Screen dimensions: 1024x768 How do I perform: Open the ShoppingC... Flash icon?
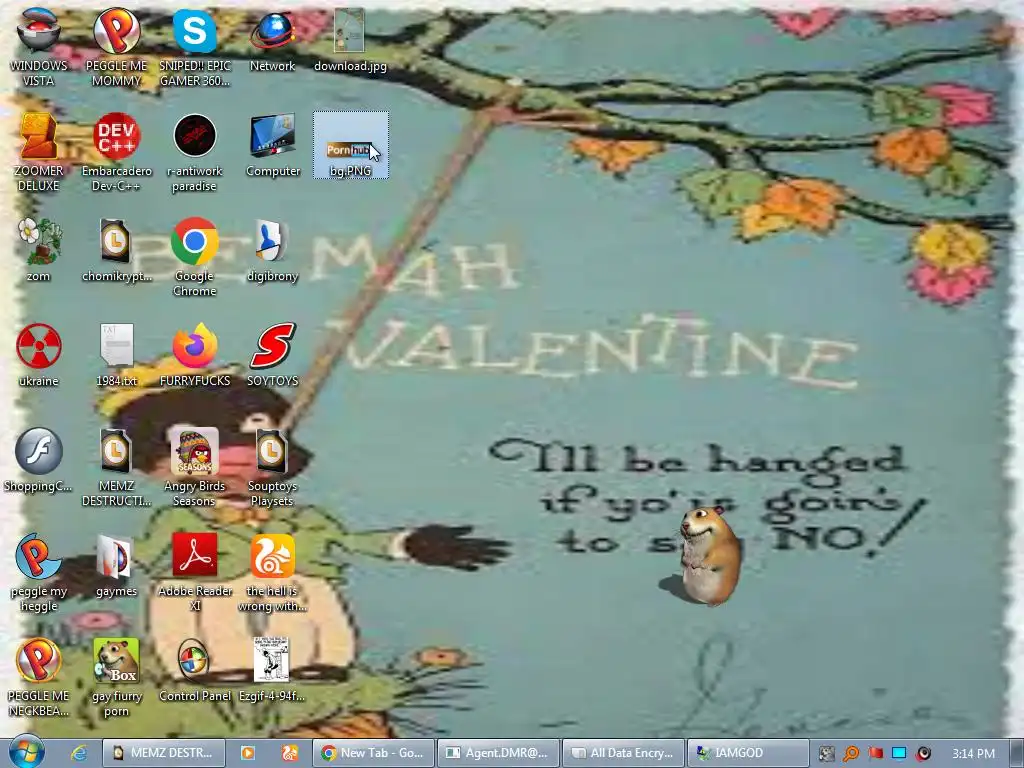pos(39,460)
